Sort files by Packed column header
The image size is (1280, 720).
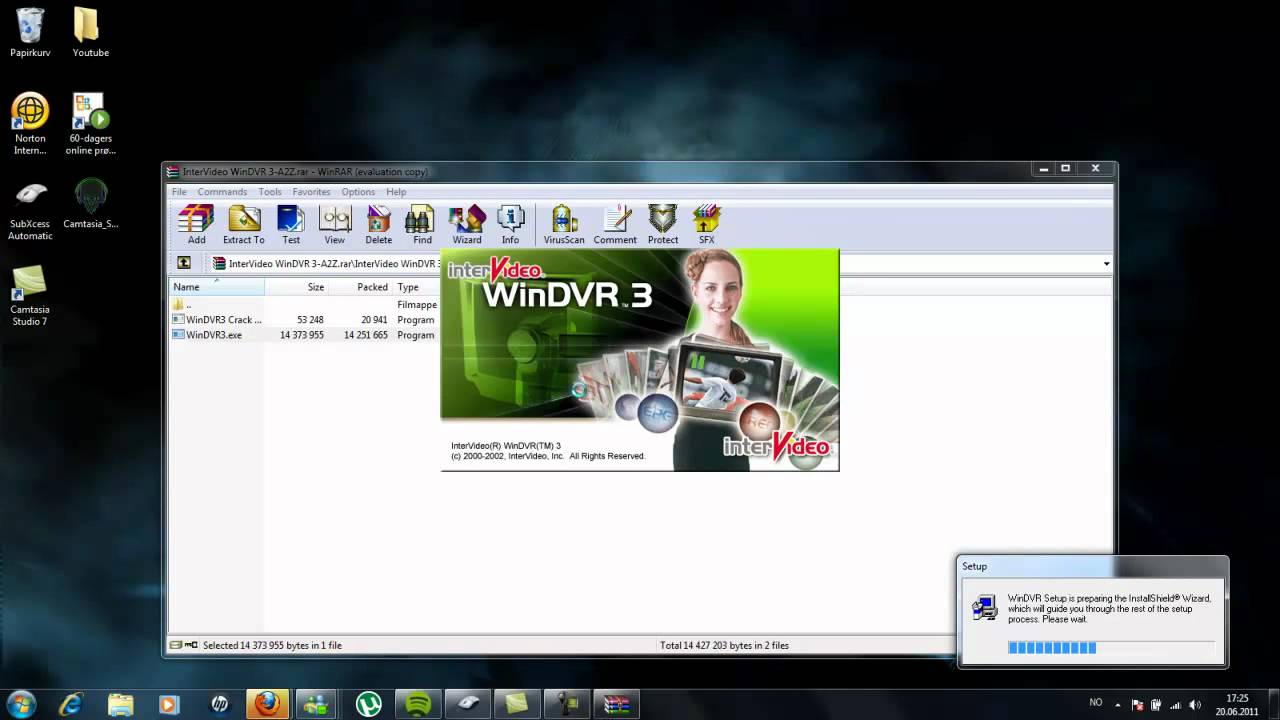pos(360,287)
